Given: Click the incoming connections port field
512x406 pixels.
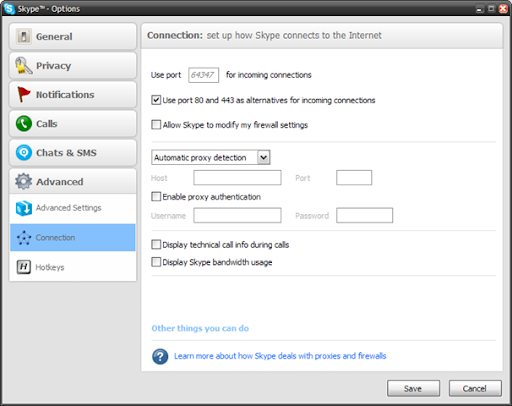Looking at the screenshot, I should tap(203, 75).
